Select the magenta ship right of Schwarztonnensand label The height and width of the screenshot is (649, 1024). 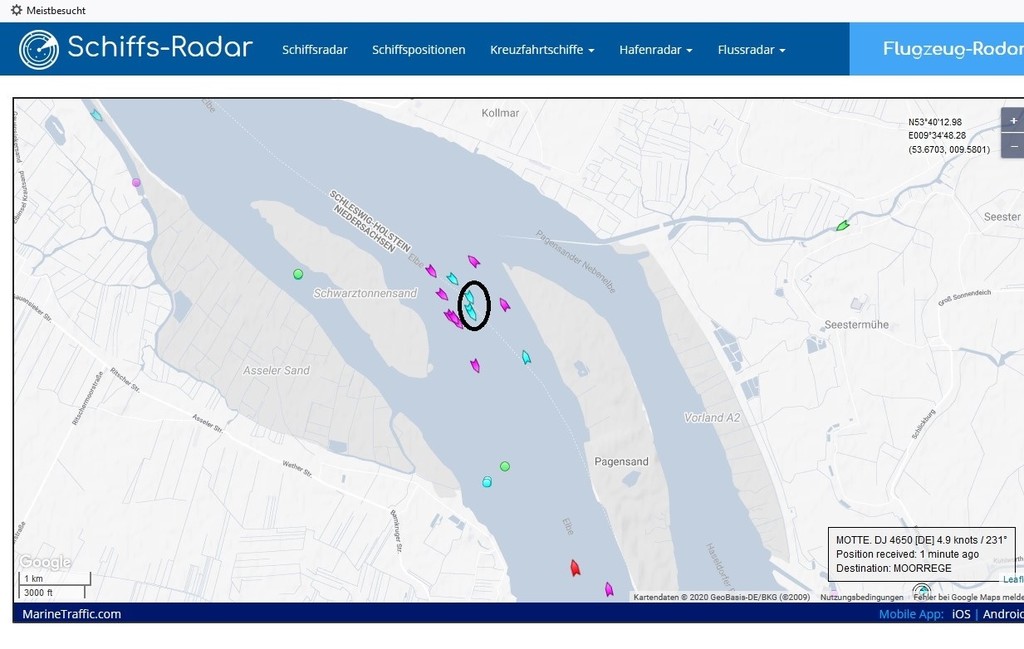point(442,294)
